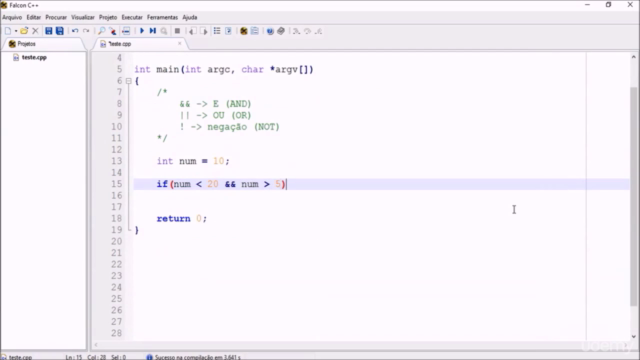Click line number 20 in the gutter
The width and height of the screenshot is (640, 360).
coord(117,242)
